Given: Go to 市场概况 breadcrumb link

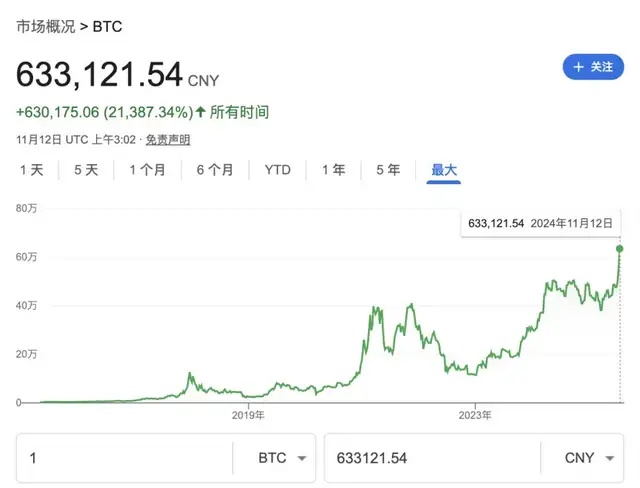Looking at the screenshot, I should (46, 27).
